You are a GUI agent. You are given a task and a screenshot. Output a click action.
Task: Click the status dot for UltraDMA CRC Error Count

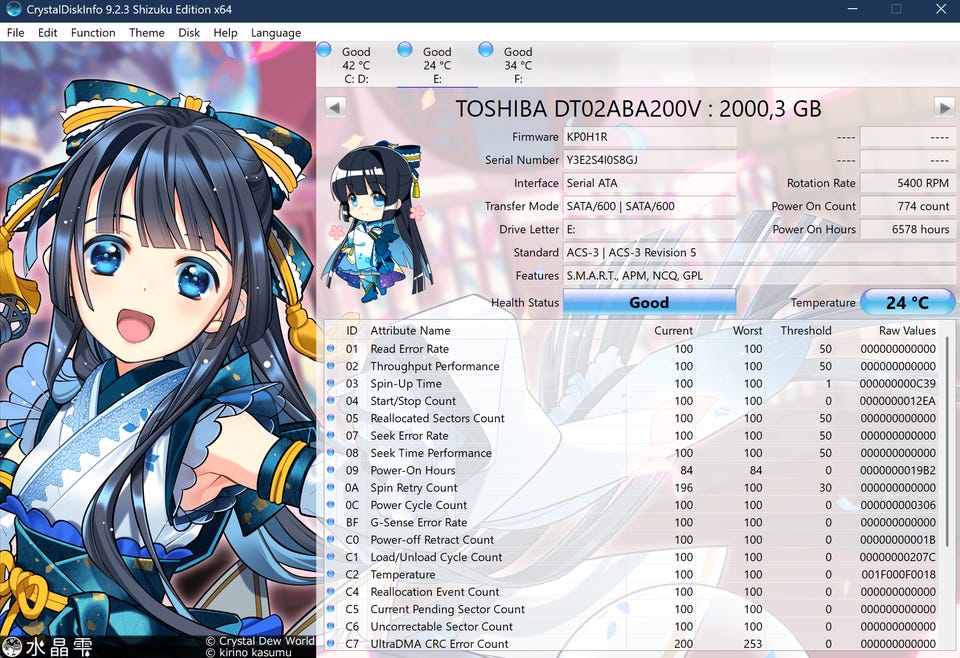coord(331,643)
